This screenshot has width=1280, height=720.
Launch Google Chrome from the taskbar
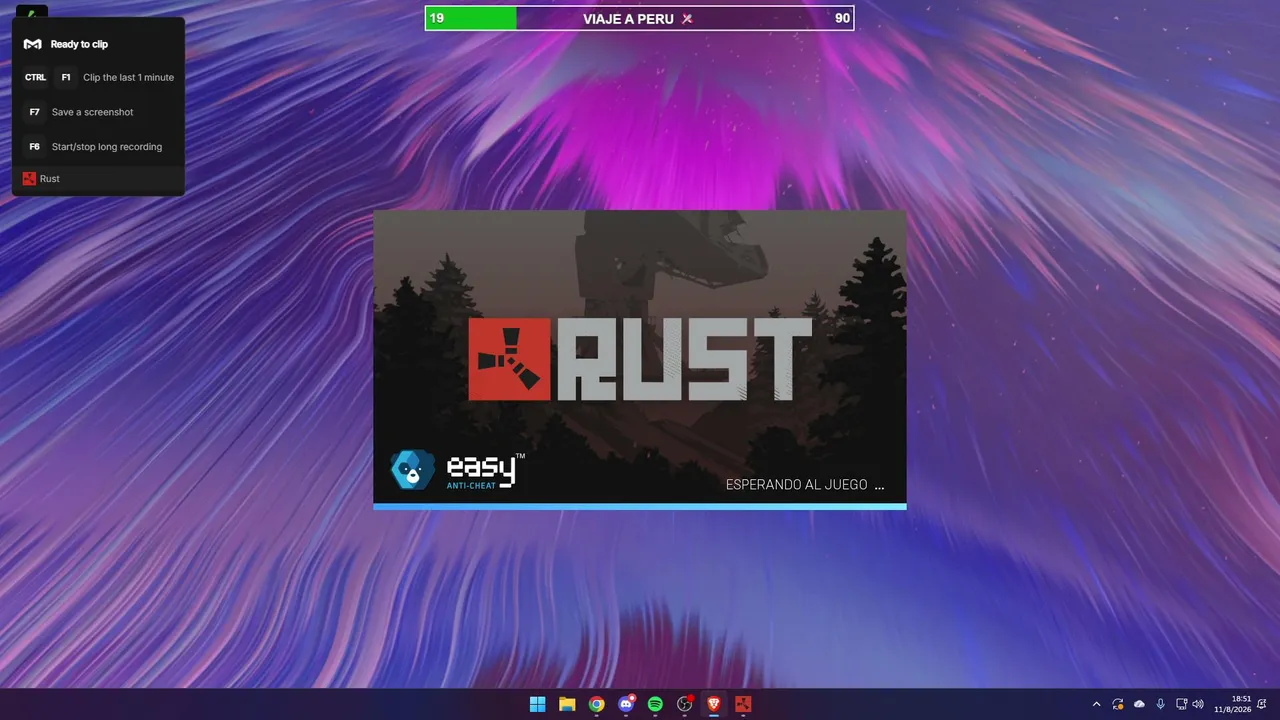(x=596, y=704)
